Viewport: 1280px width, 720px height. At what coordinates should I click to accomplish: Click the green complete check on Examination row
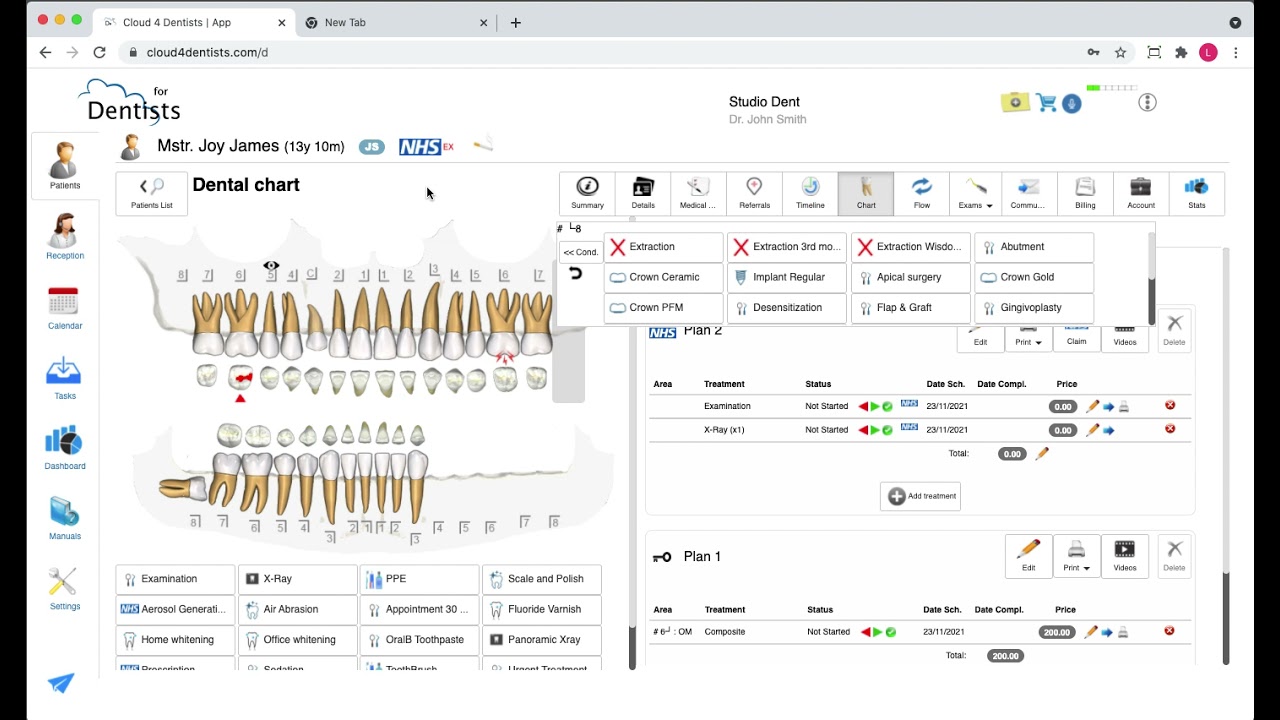coord(887,406)
